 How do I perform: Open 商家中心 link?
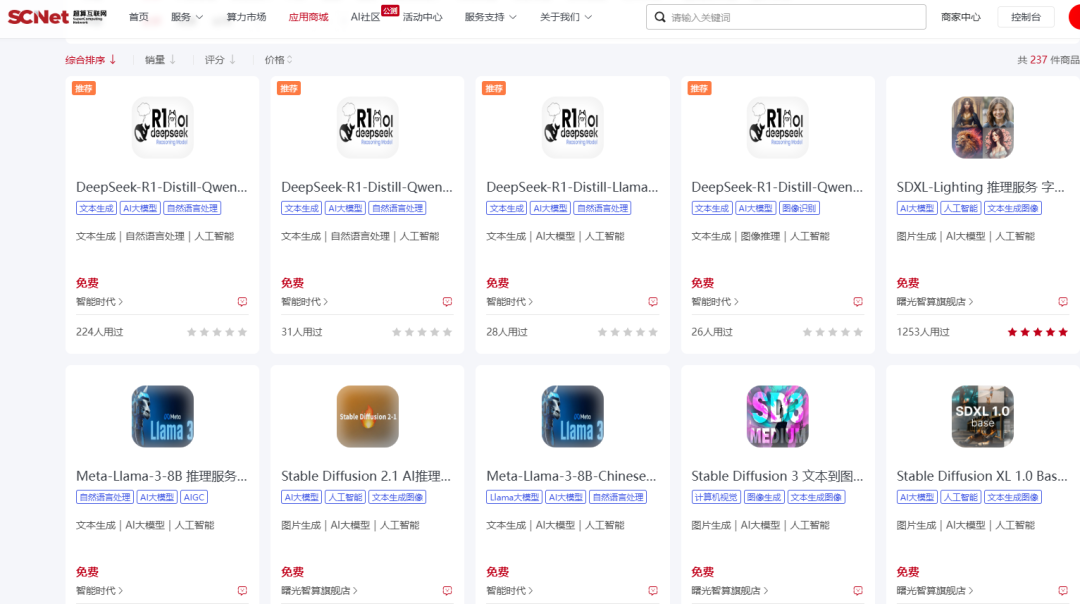[x=960, y=17]
